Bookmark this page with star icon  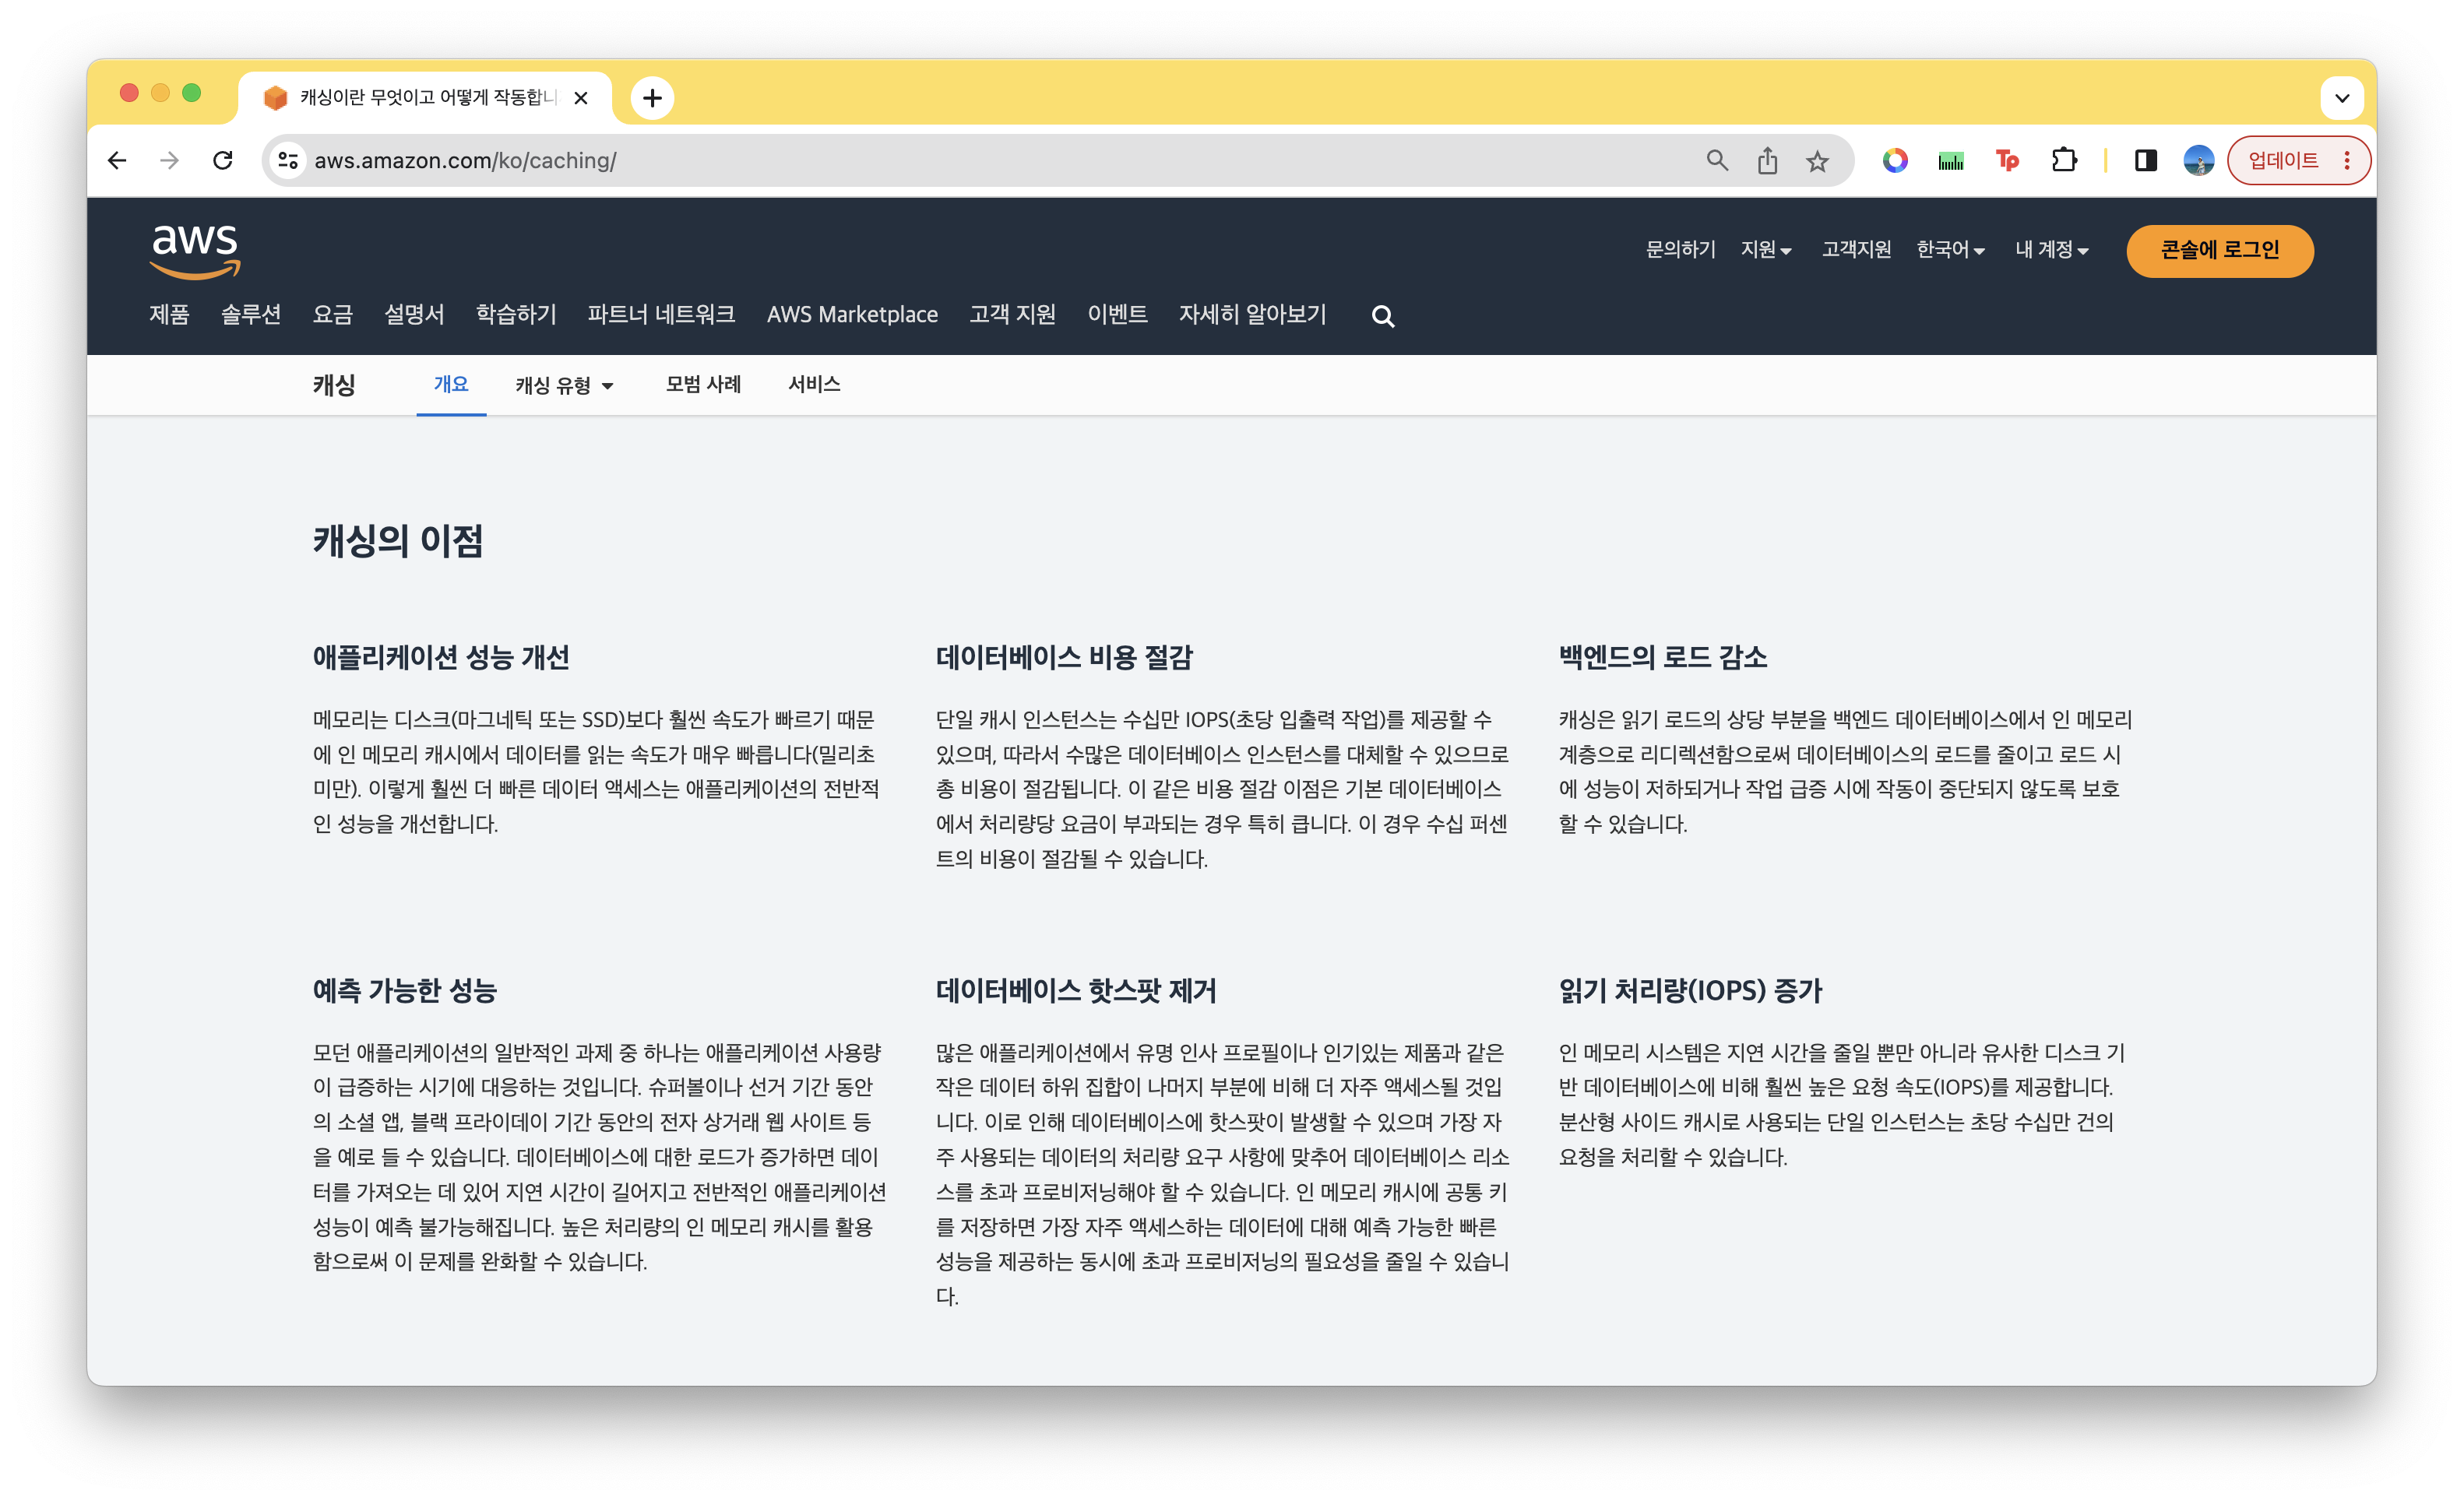[1817, 161]
